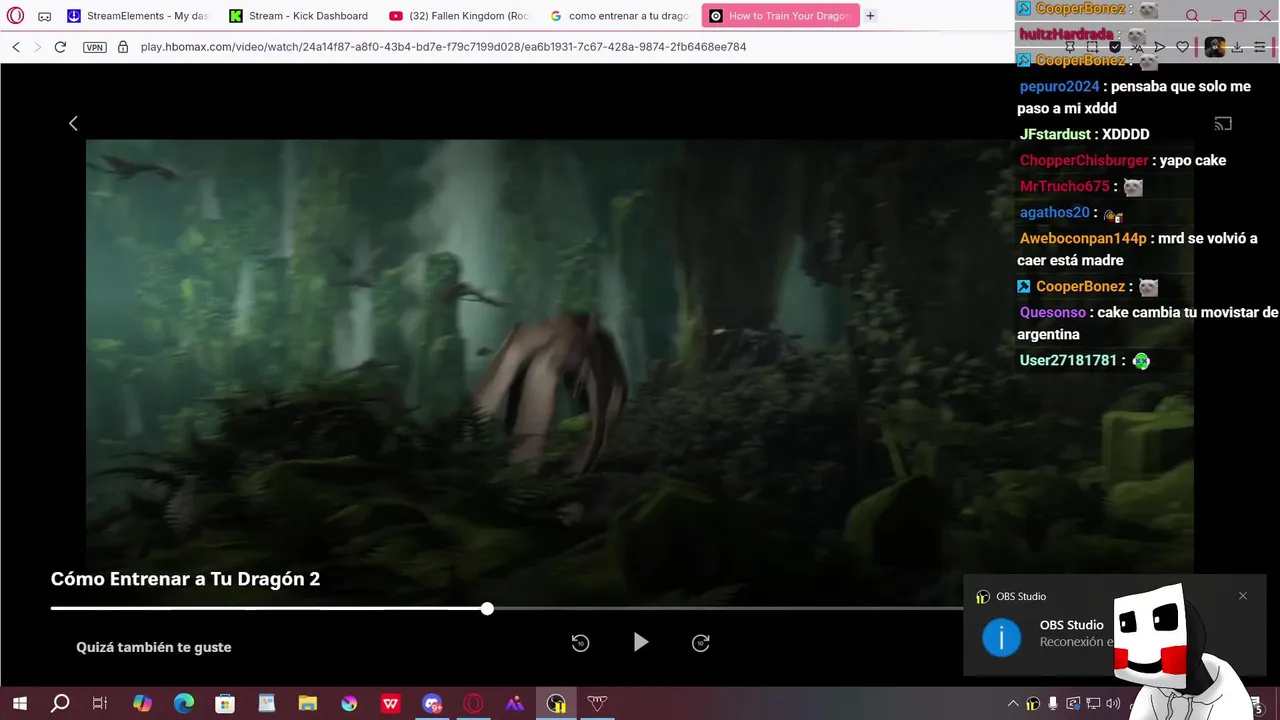Launch Microsoft Edge from taskbar
Viewport: 1280px width, 720px height.
pos(184,704)
